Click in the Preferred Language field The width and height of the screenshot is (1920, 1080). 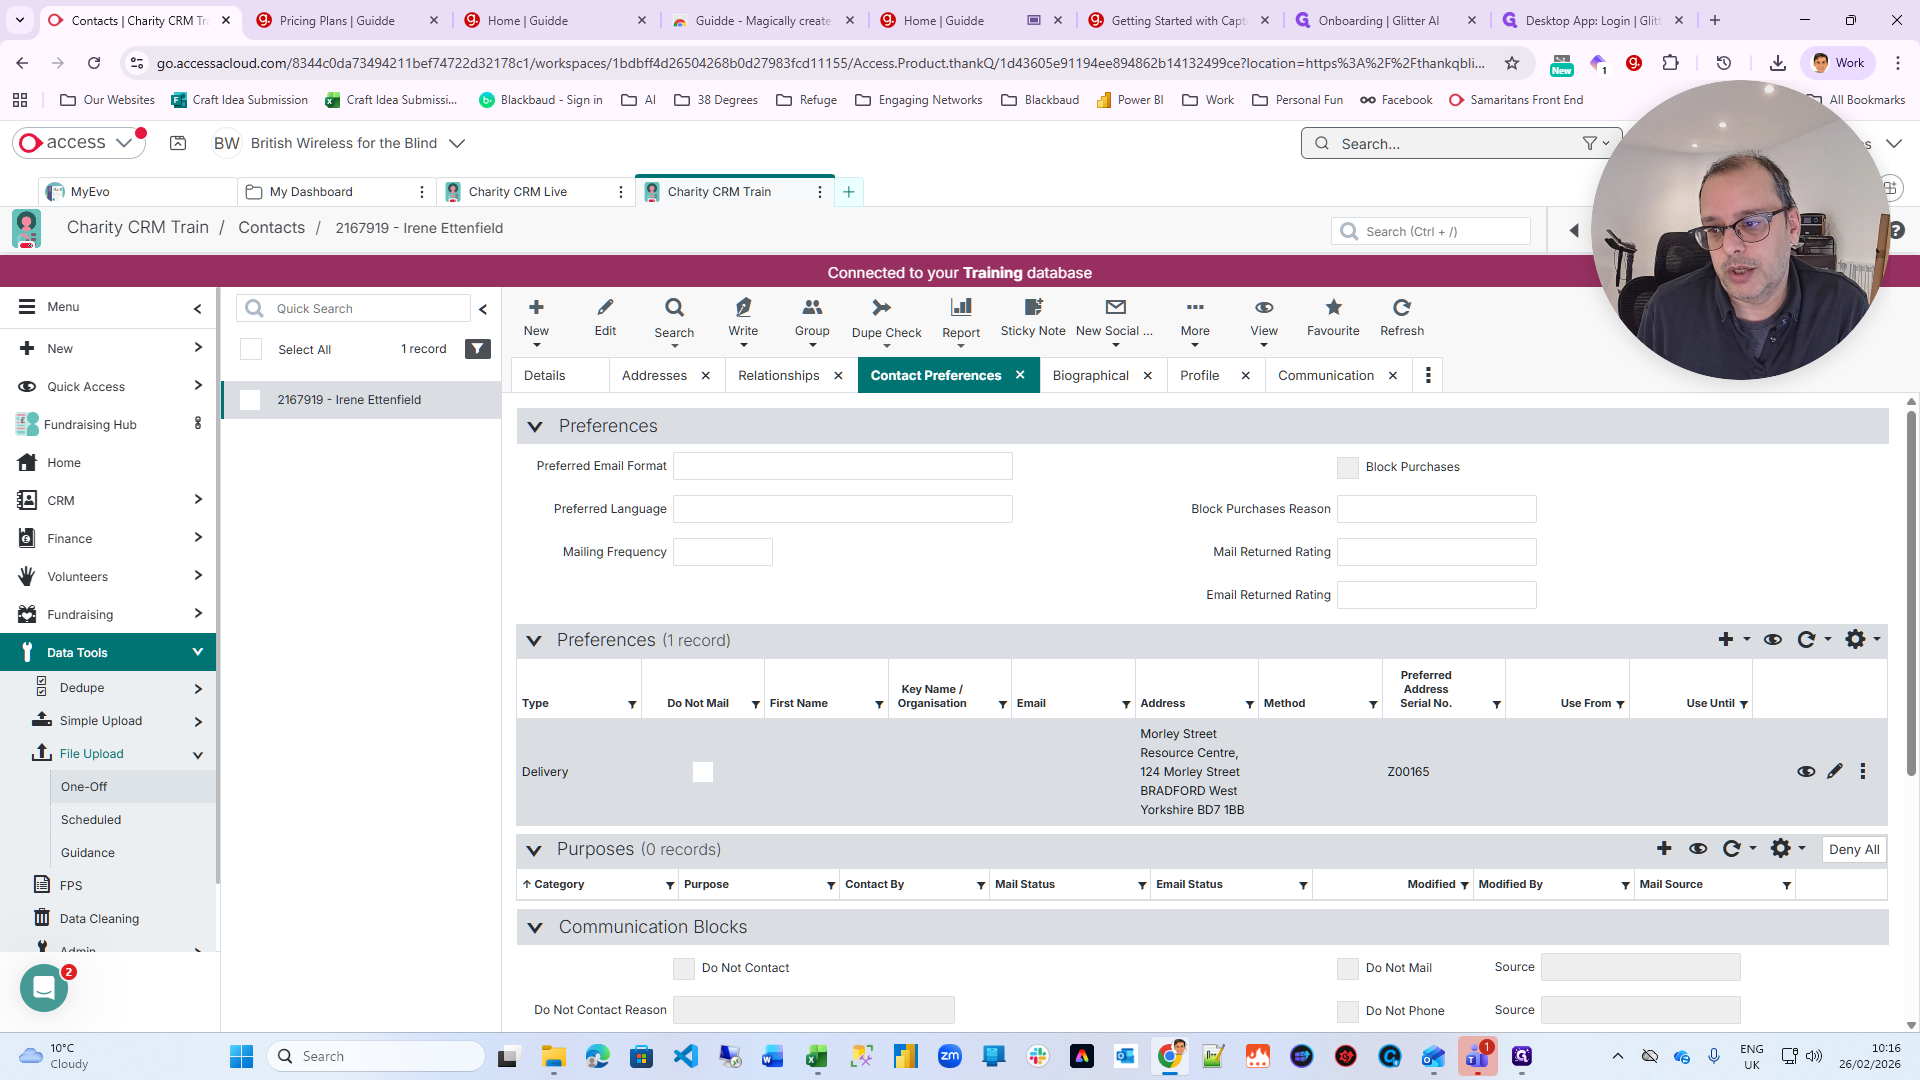[842, 509]
